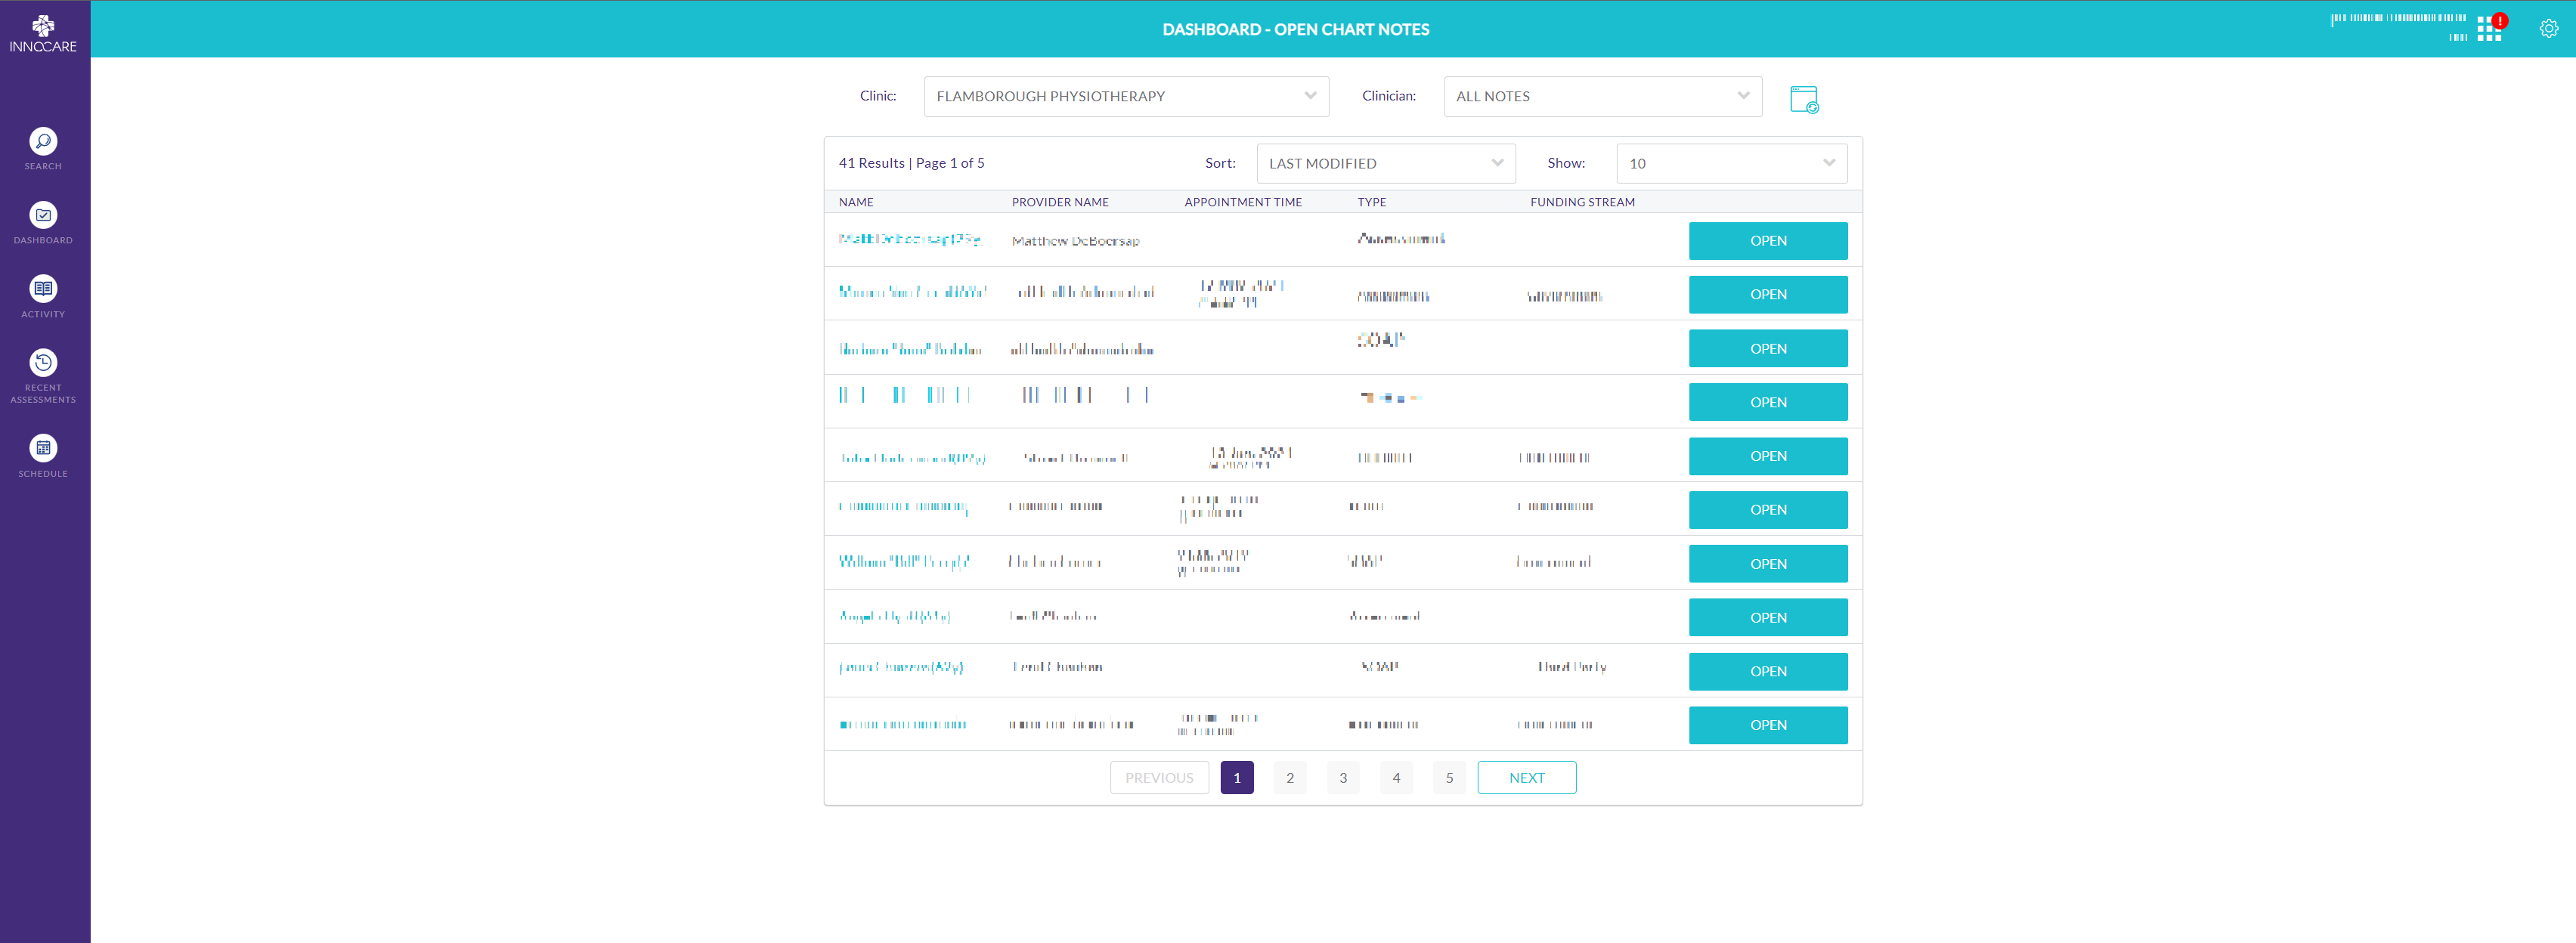Screen dimensions: 2576x943
Task: Click OPEN for the Matthew DeBoersap note
Action: 1768,241
